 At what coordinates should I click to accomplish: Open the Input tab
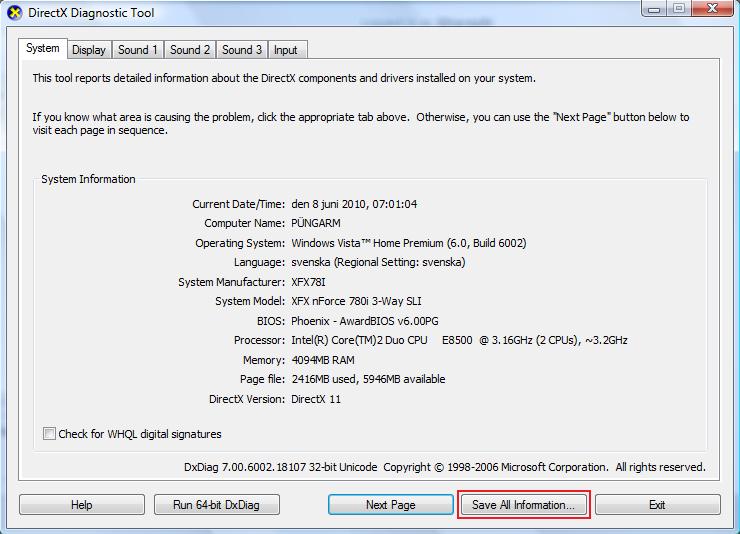[x=286, y=50]
